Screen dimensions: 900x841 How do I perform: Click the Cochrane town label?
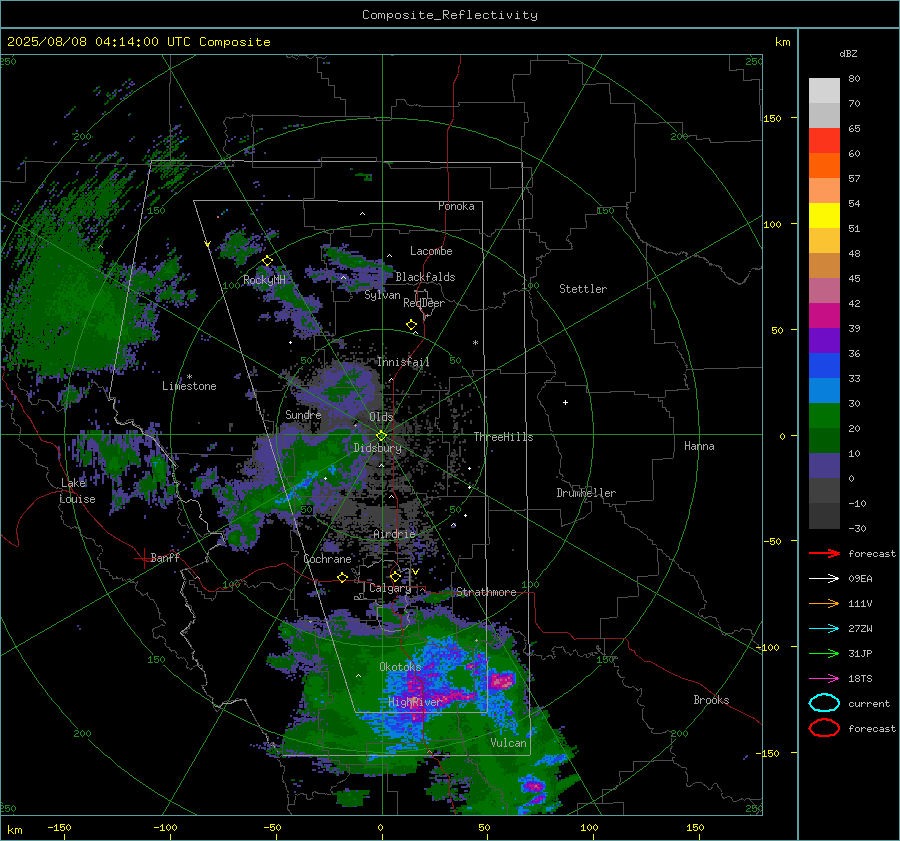pyautogui.click(x=327, y=559)
